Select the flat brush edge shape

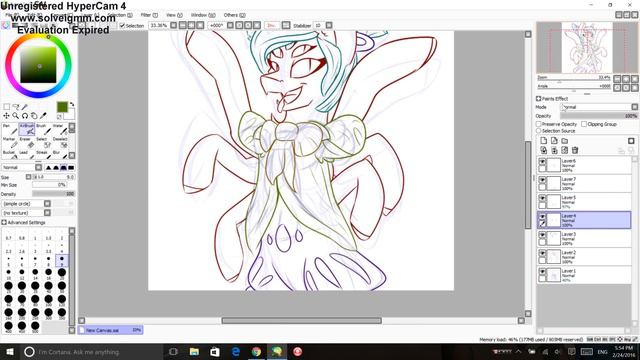[71, 167]
